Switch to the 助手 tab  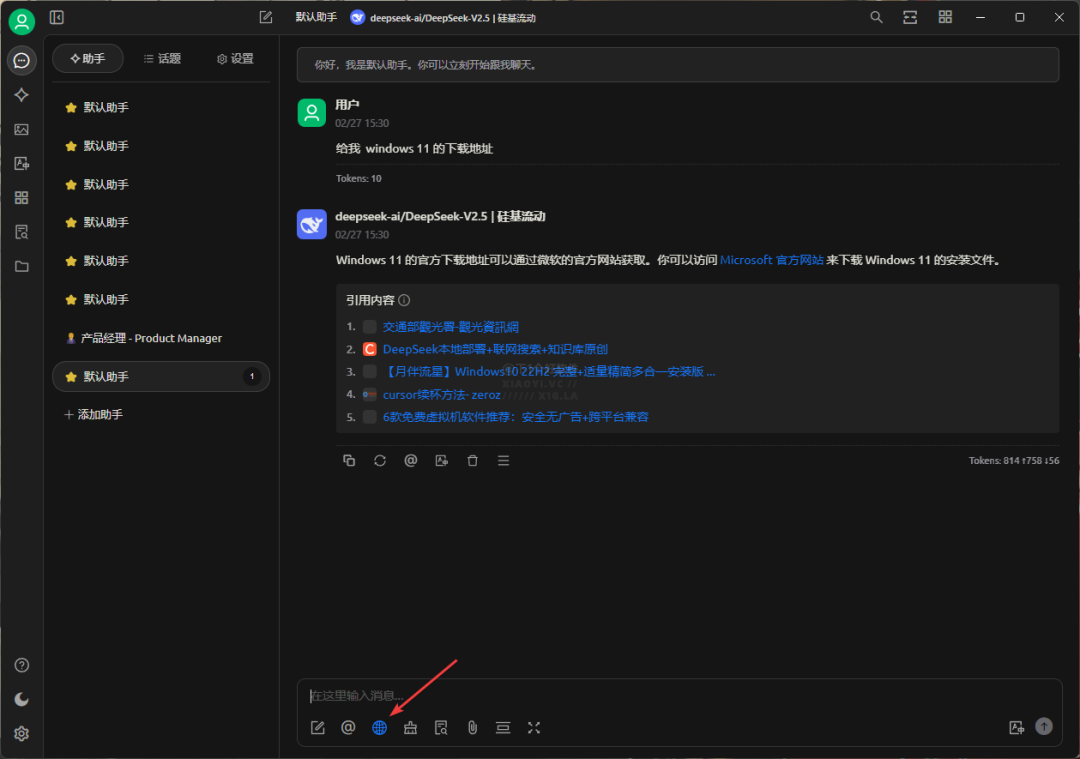88,59
